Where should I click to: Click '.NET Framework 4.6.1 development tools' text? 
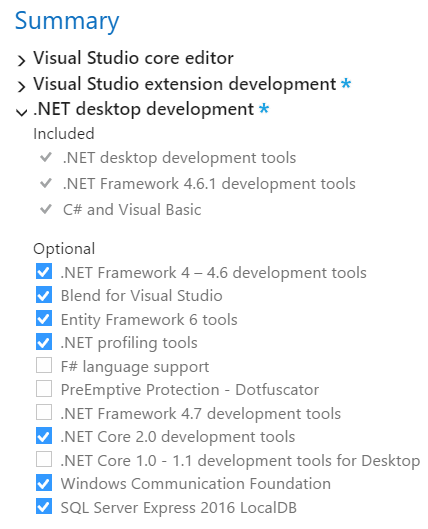(209, 184)
